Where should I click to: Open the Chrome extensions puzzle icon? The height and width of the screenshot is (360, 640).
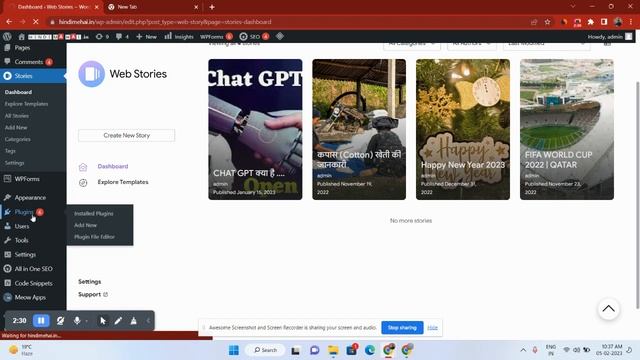(x=591, y=22)
